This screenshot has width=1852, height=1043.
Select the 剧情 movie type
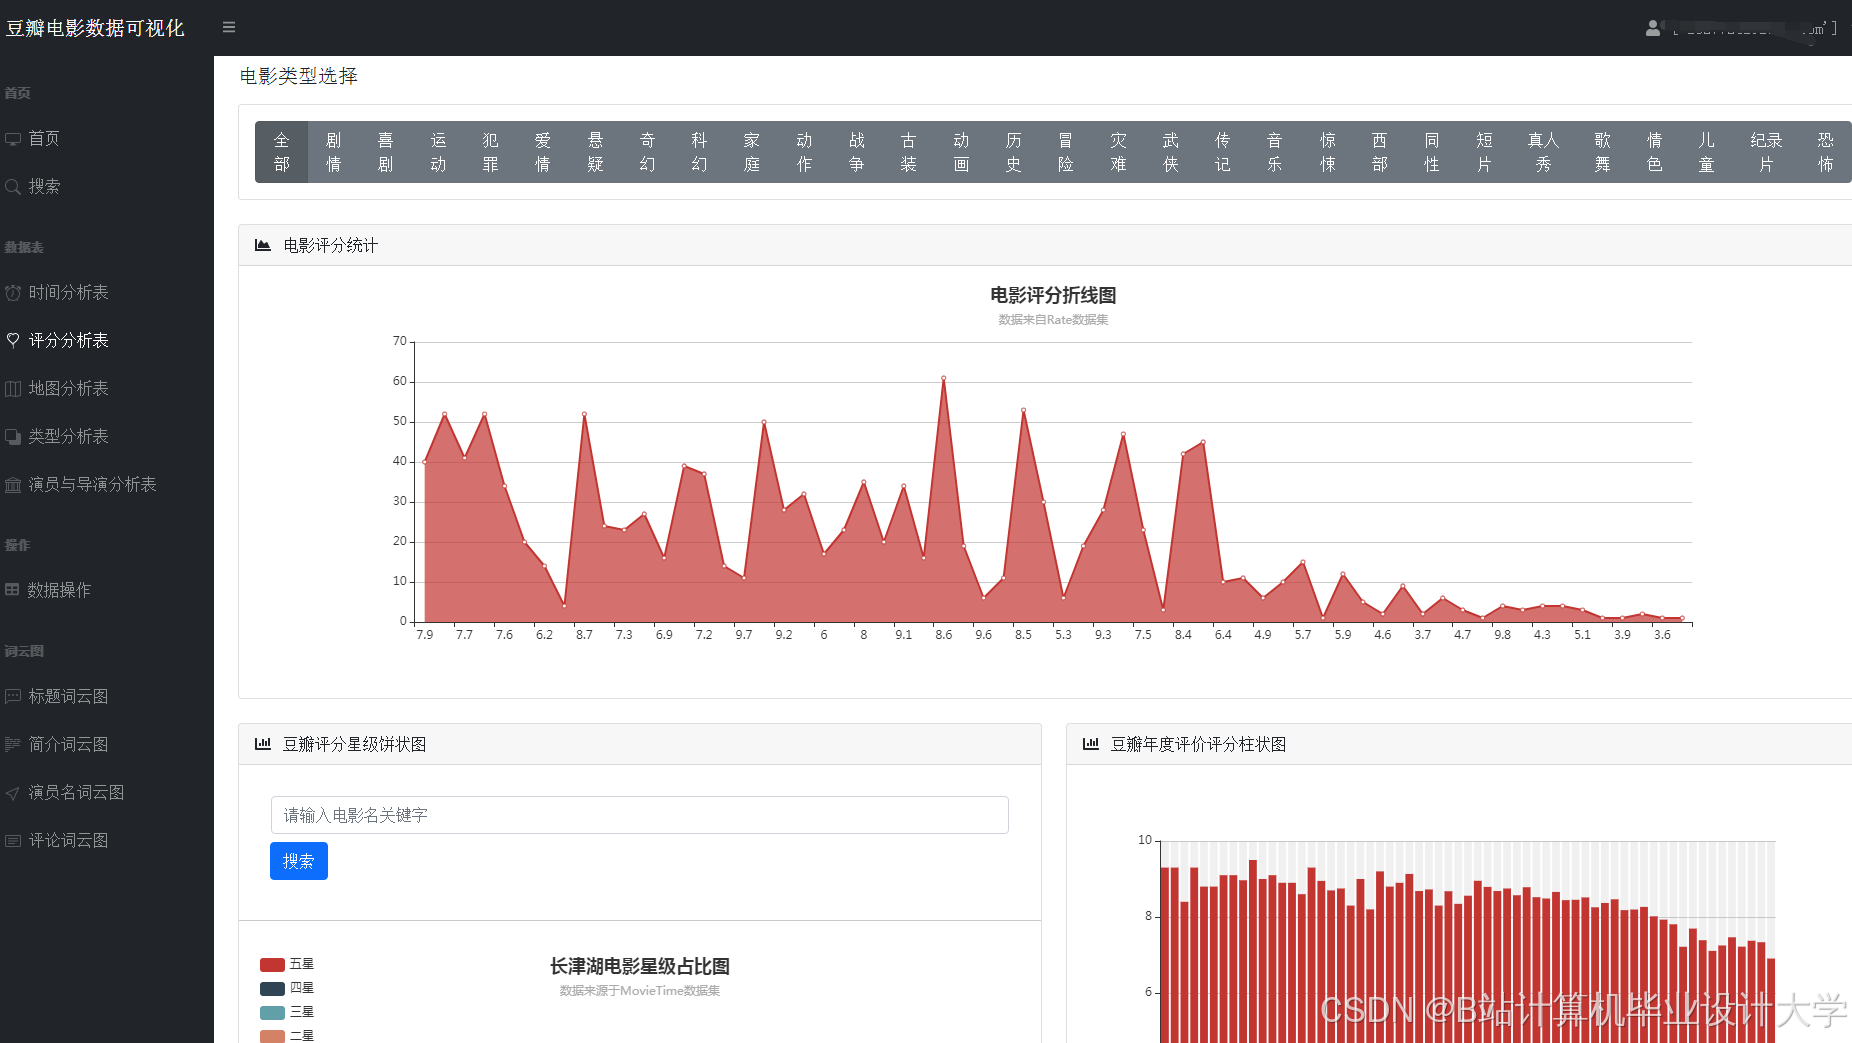point(334,152)
